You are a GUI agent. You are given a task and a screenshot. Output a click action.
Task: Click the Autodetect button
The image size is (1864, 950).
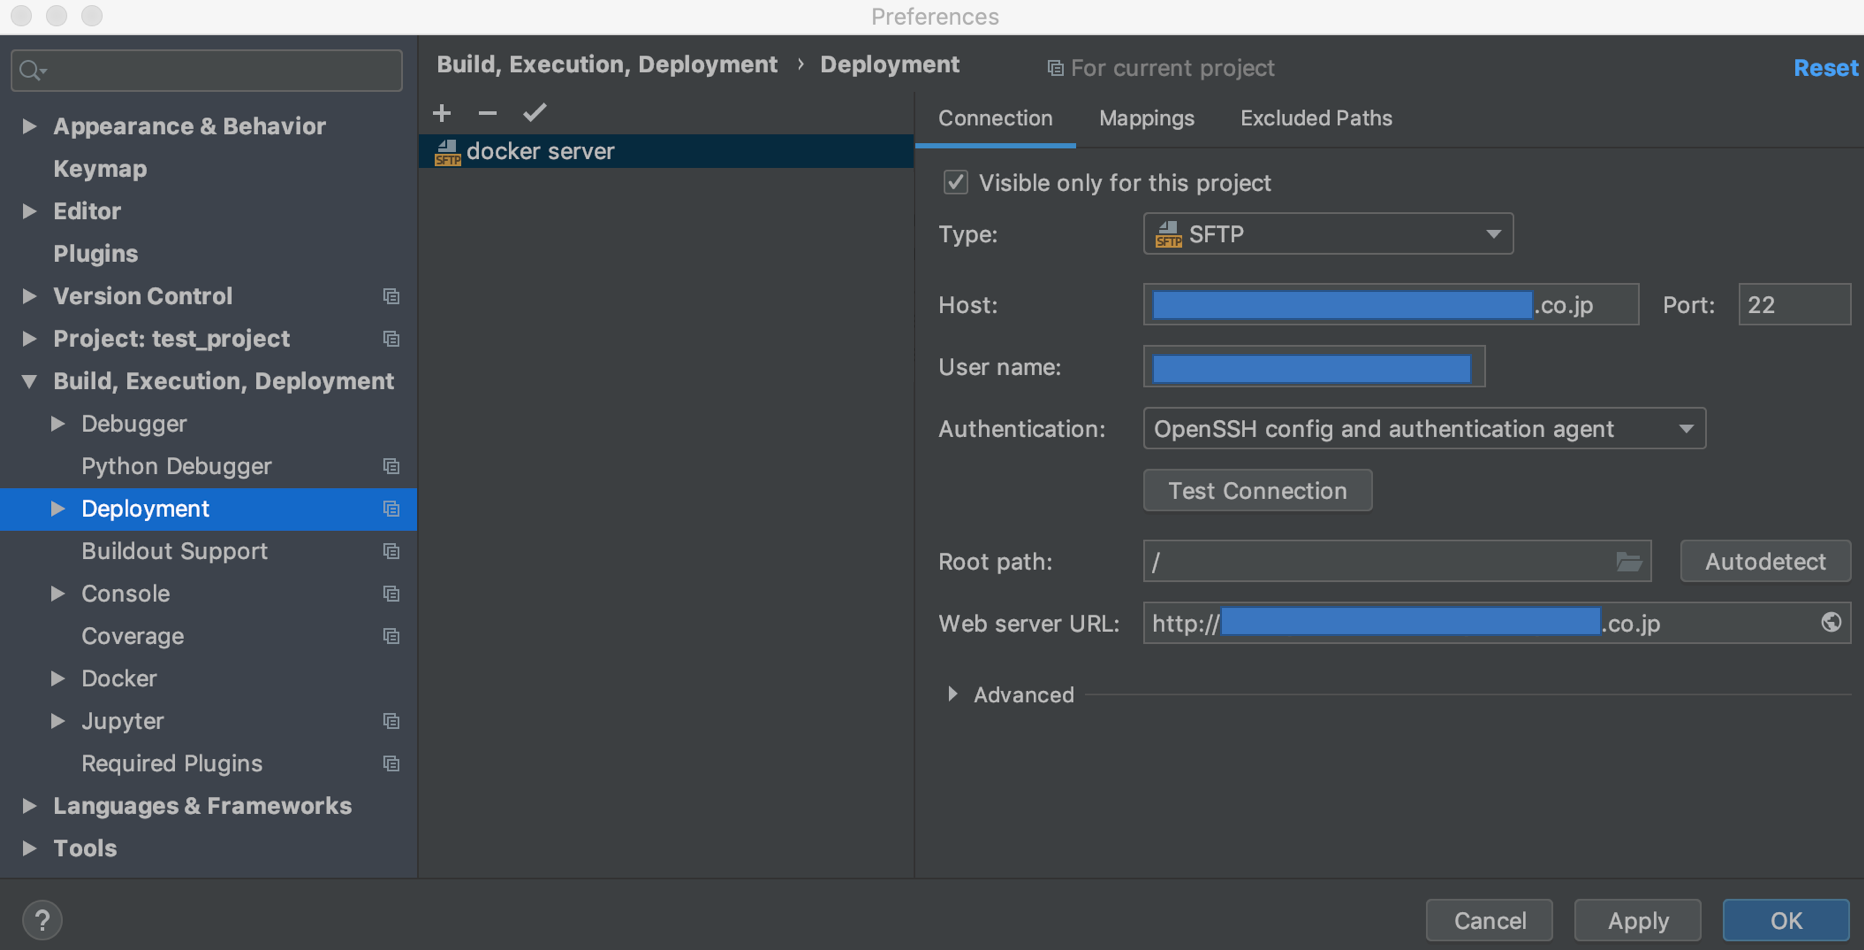pyautogui.click(x=1764, y=562)
